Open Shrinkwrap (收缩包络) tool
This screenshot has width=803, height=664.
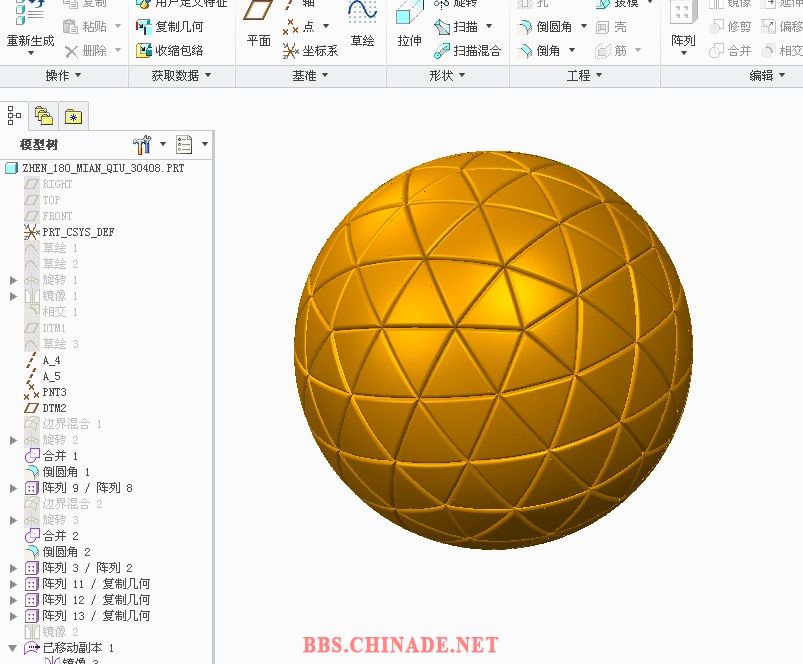(x=170, y=51)
